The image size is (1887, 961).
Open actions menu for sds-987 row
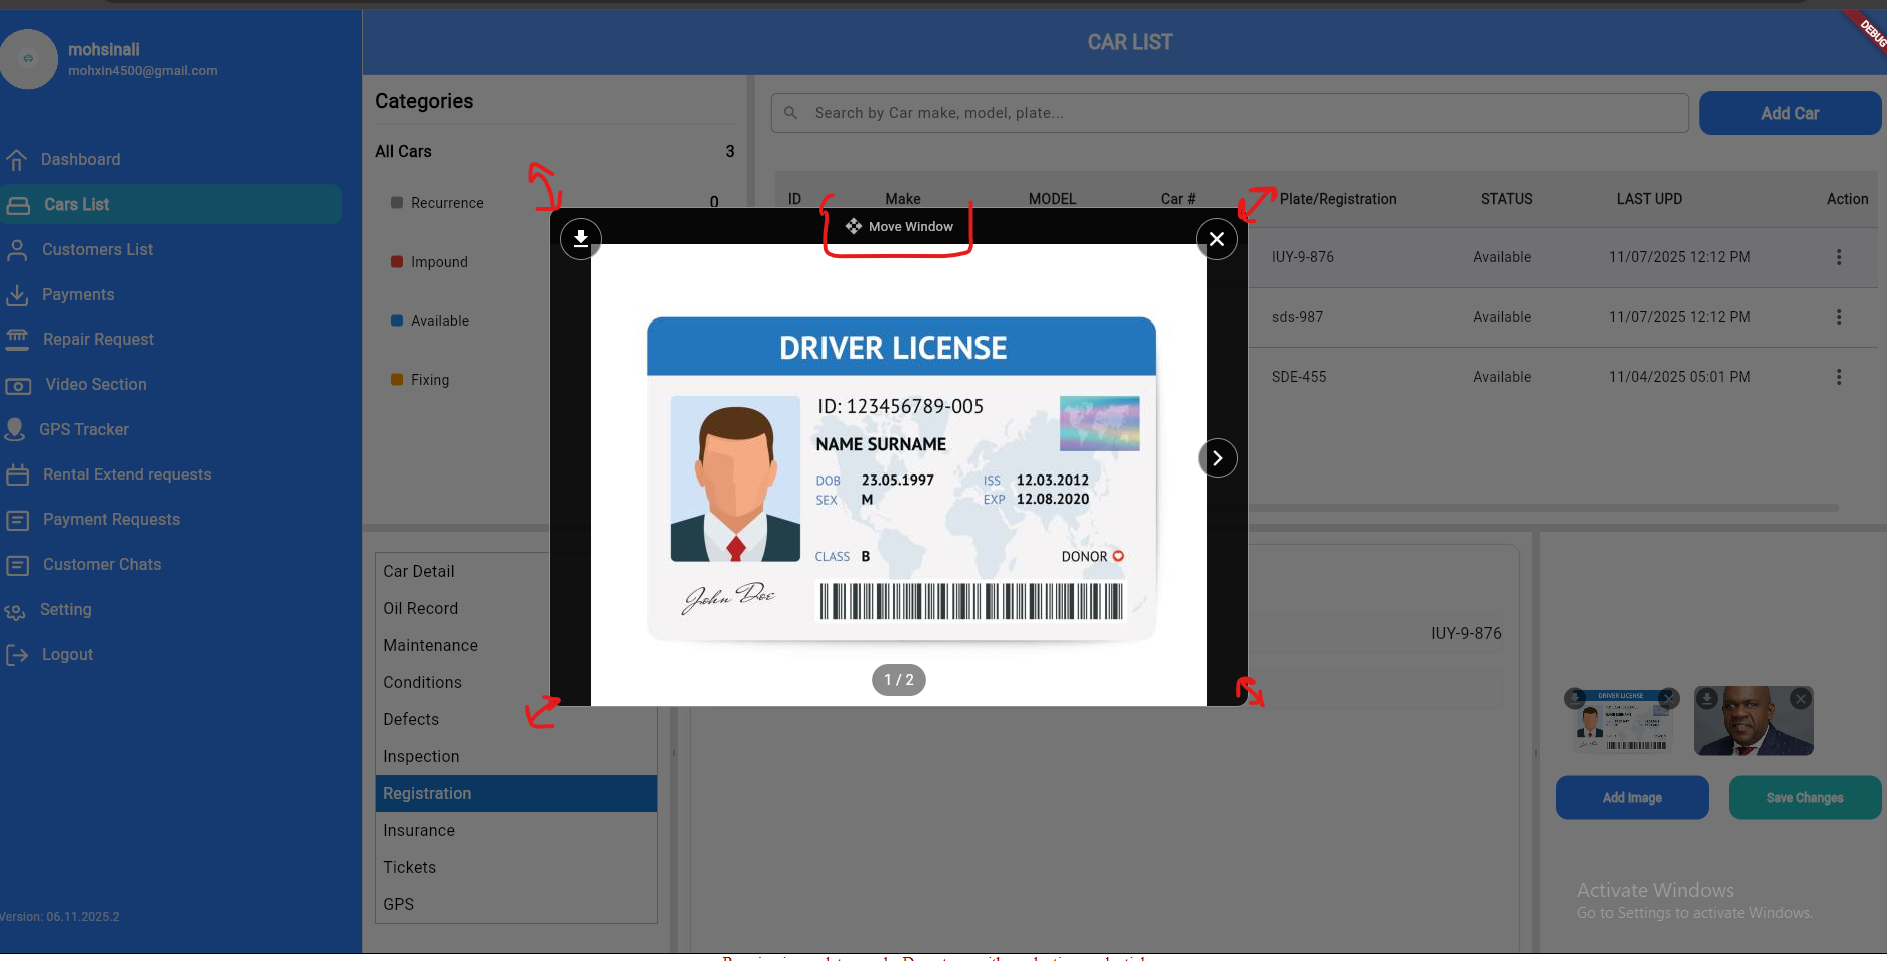click(x=1838, y=317)
